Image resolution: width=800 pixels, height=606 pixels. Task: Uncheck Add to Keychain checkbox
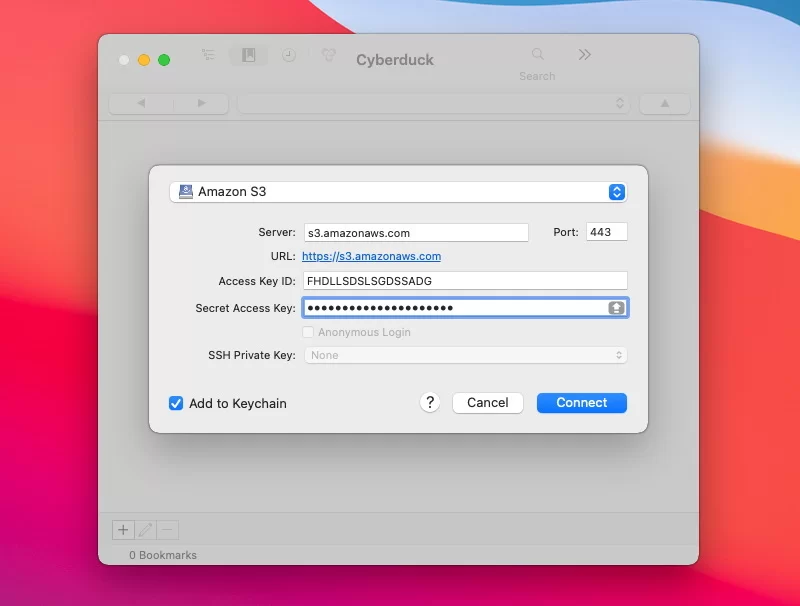coord(176,403)
